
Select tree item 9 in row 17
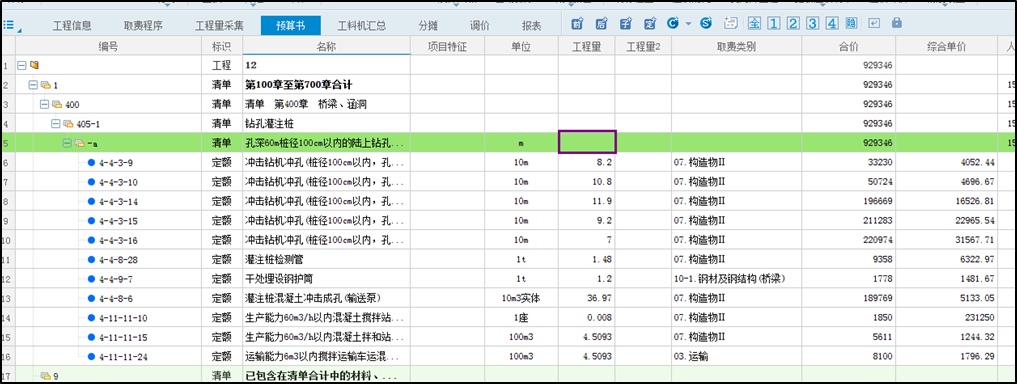point(56,376)
